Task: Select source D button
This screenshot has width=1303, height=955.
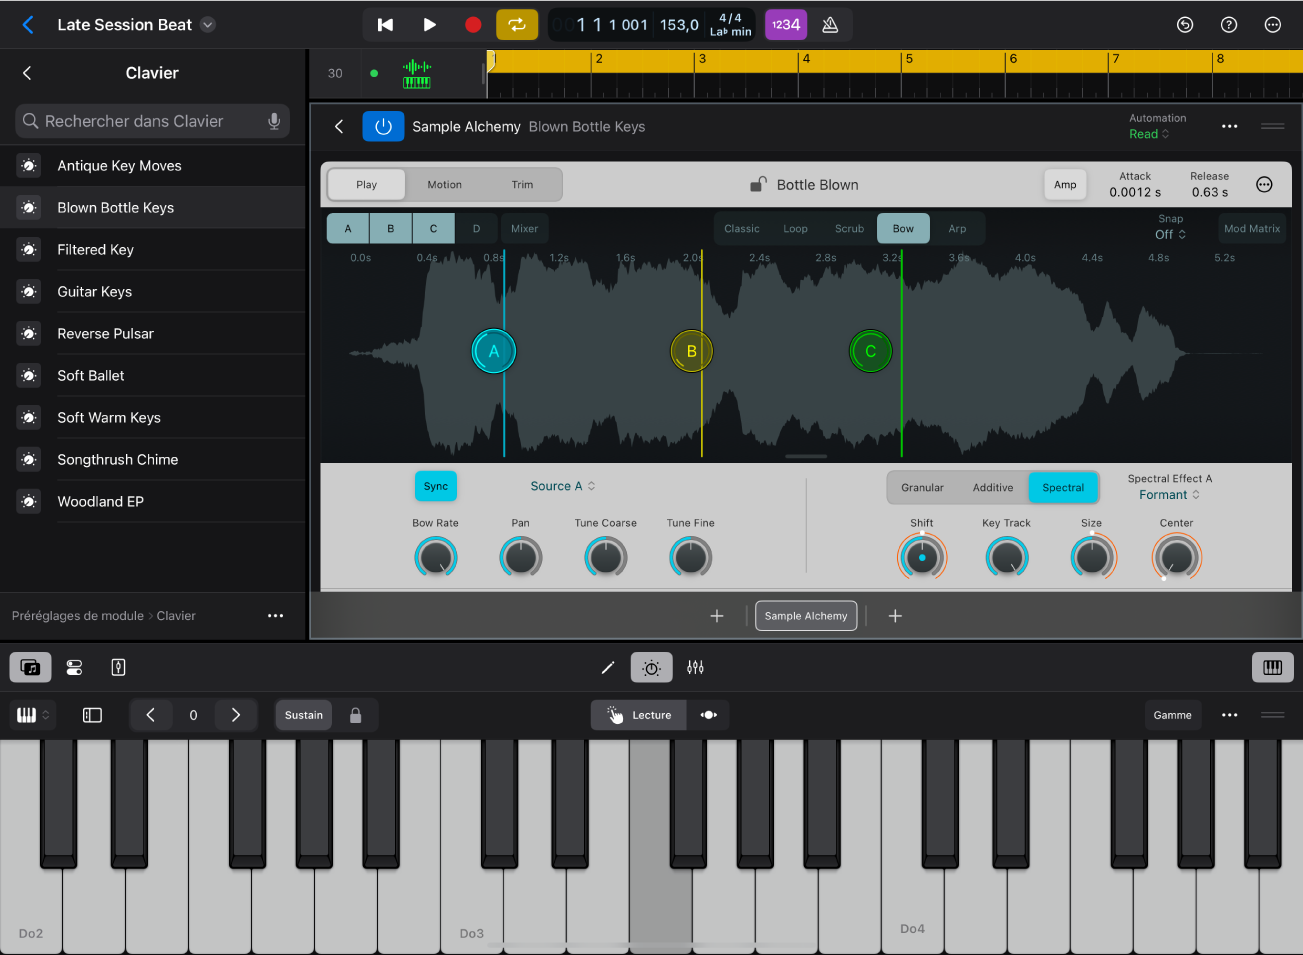Action: tap(476, 229)
